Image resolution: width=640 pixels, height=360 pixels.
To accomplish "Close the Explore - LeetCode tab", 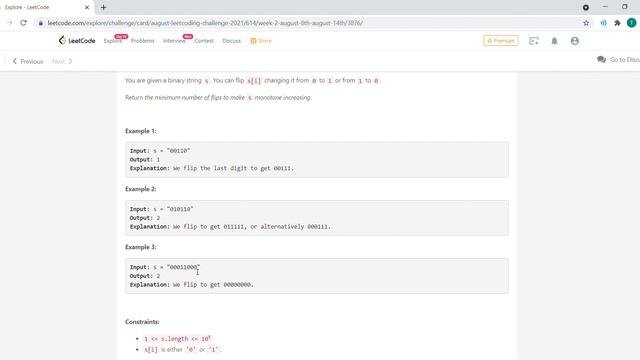I will point(87,7).
